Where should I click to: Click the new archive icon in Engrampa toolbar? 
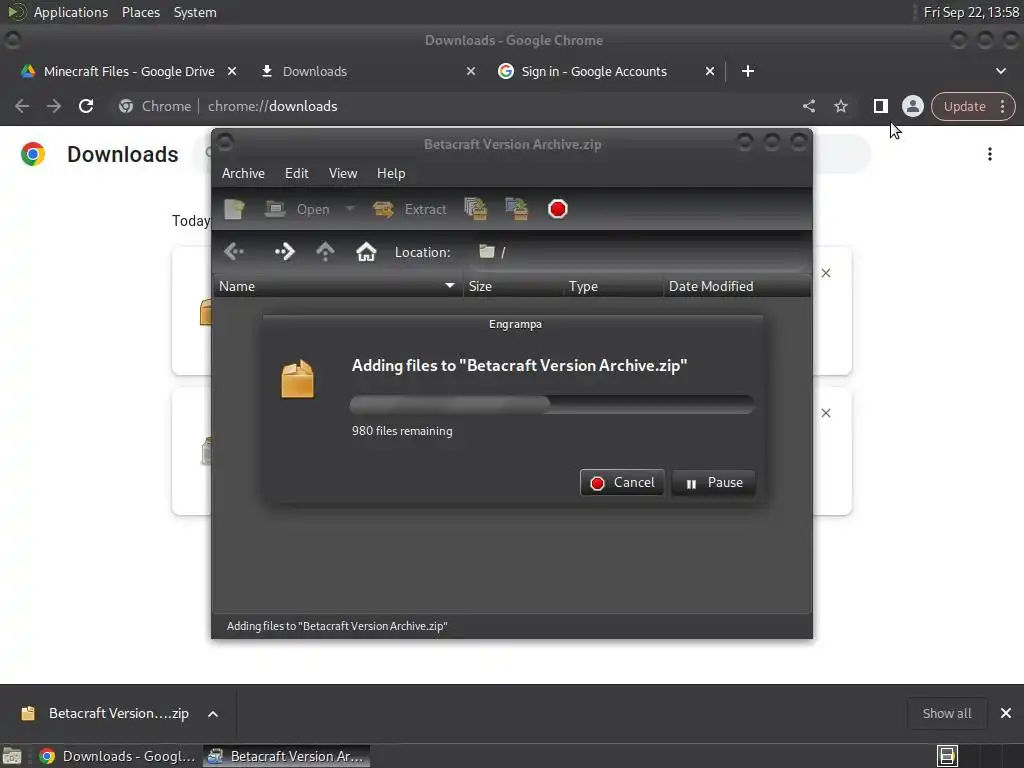click(x=234, y=209)
